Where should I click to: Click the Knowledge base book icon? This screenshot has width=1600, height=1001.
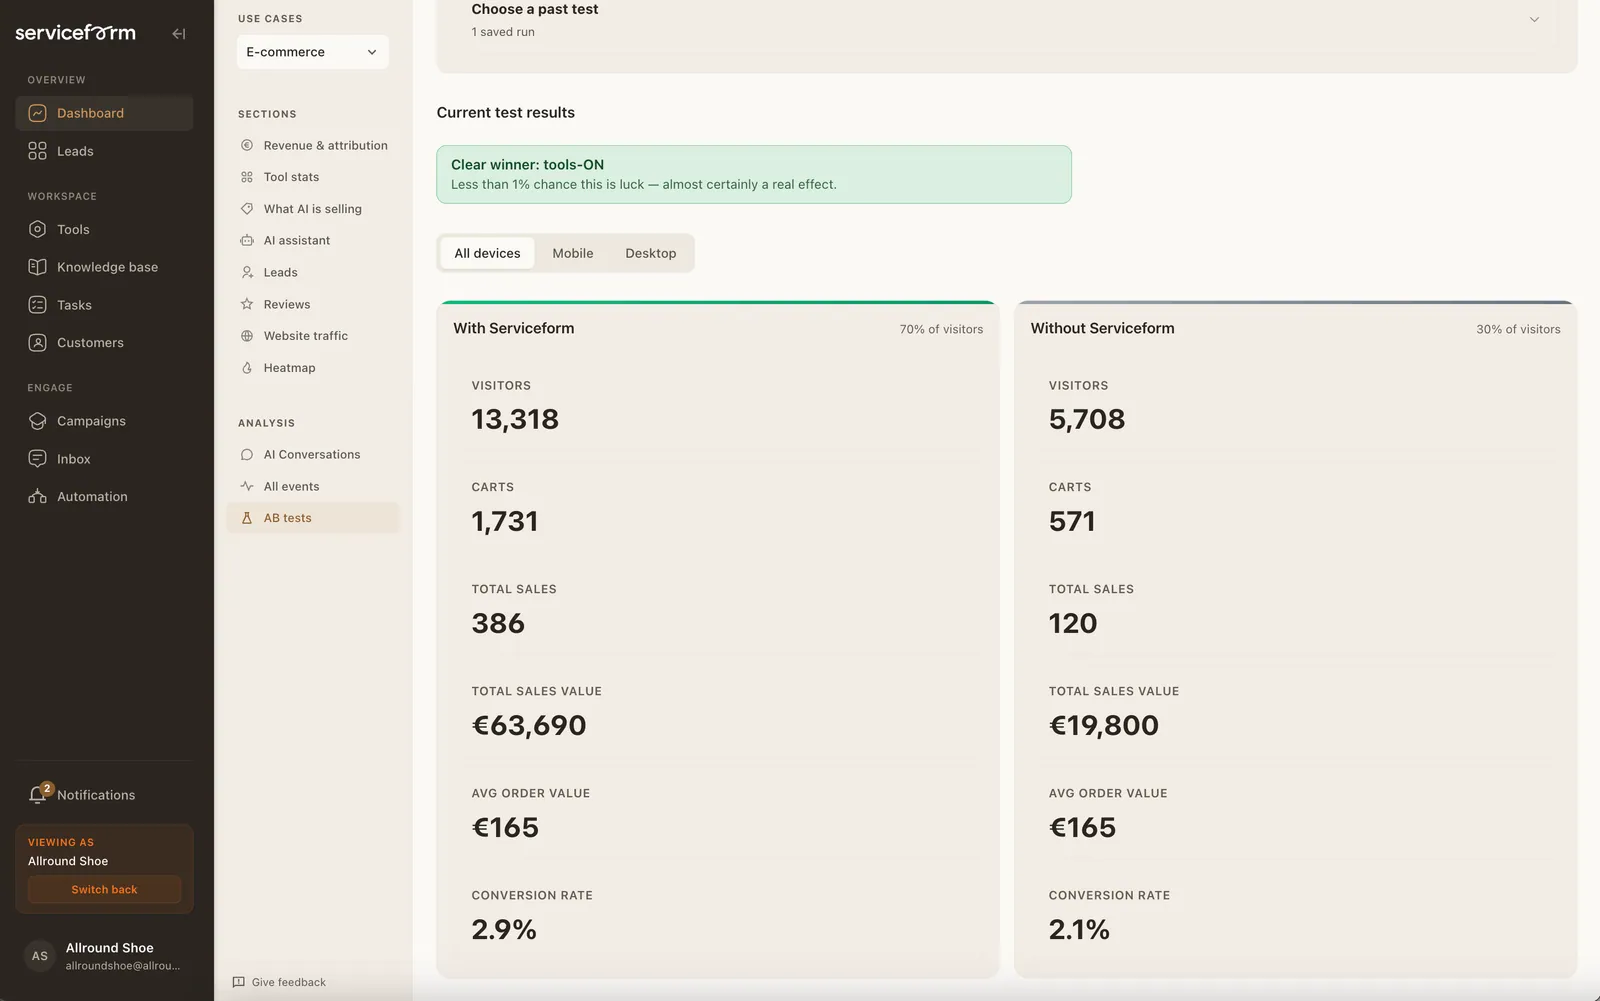pos(37,267)
